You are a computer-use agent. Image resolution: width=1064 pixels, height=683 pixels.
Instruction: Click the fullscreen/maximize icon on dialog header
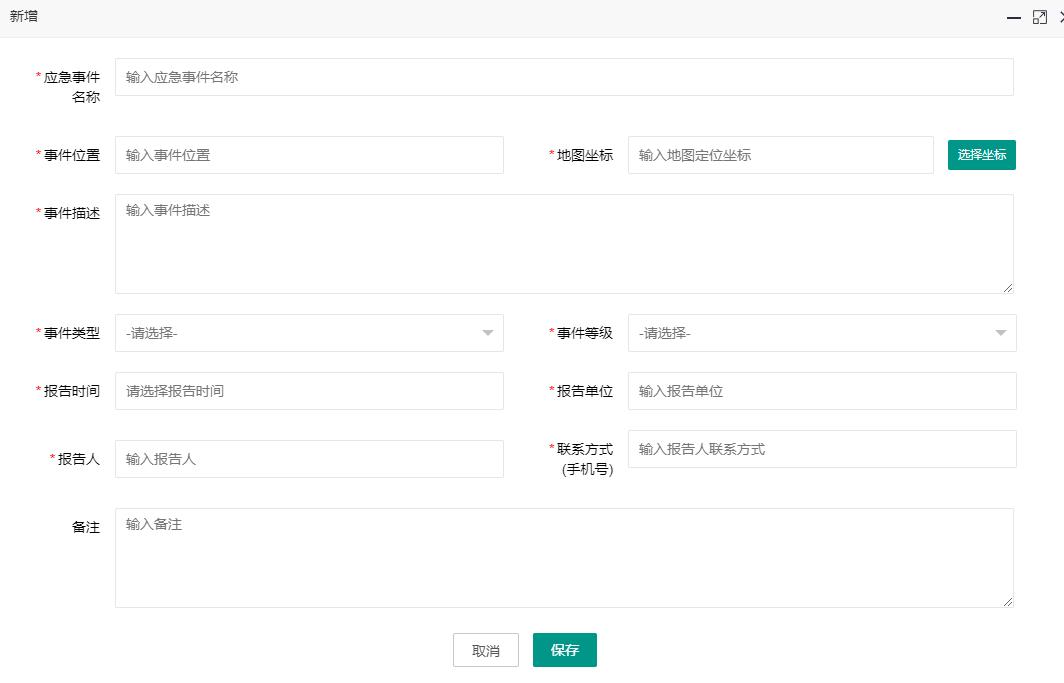[1039, 17]
